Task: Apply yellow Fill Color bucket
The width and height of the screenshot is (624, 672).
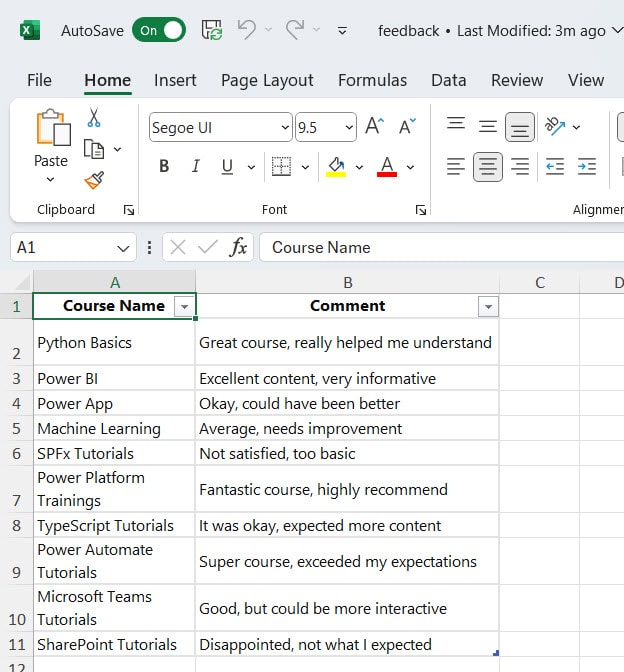Action: 336,166
